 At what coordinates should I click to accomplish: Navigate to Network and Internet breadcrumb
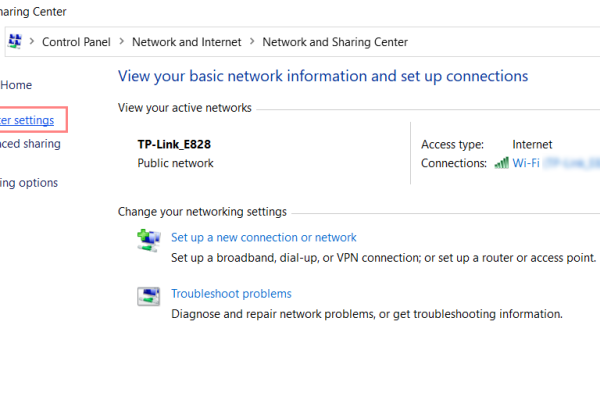(x=186, y=42)
